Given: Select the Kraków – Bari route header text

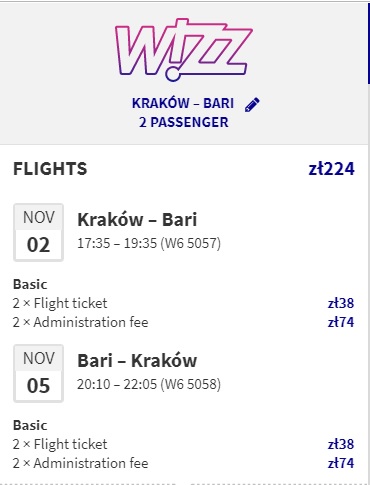Looking at the screenshot, I should click(x=183, y=103).
